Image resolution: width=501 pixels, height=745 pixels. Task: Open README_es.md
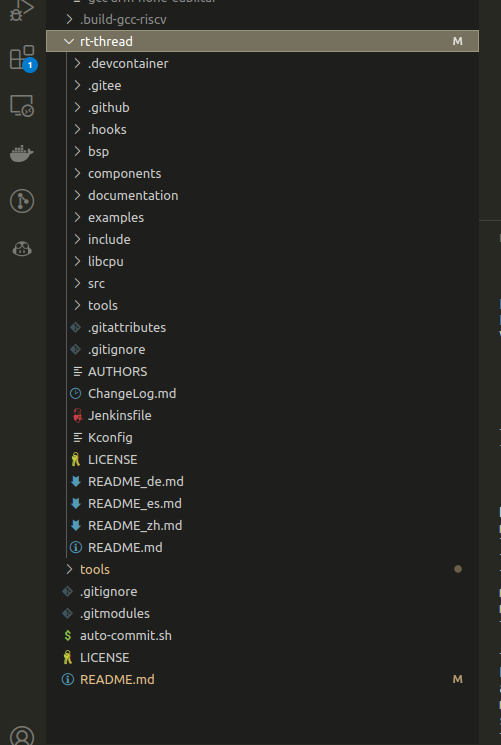coord(135,503)
